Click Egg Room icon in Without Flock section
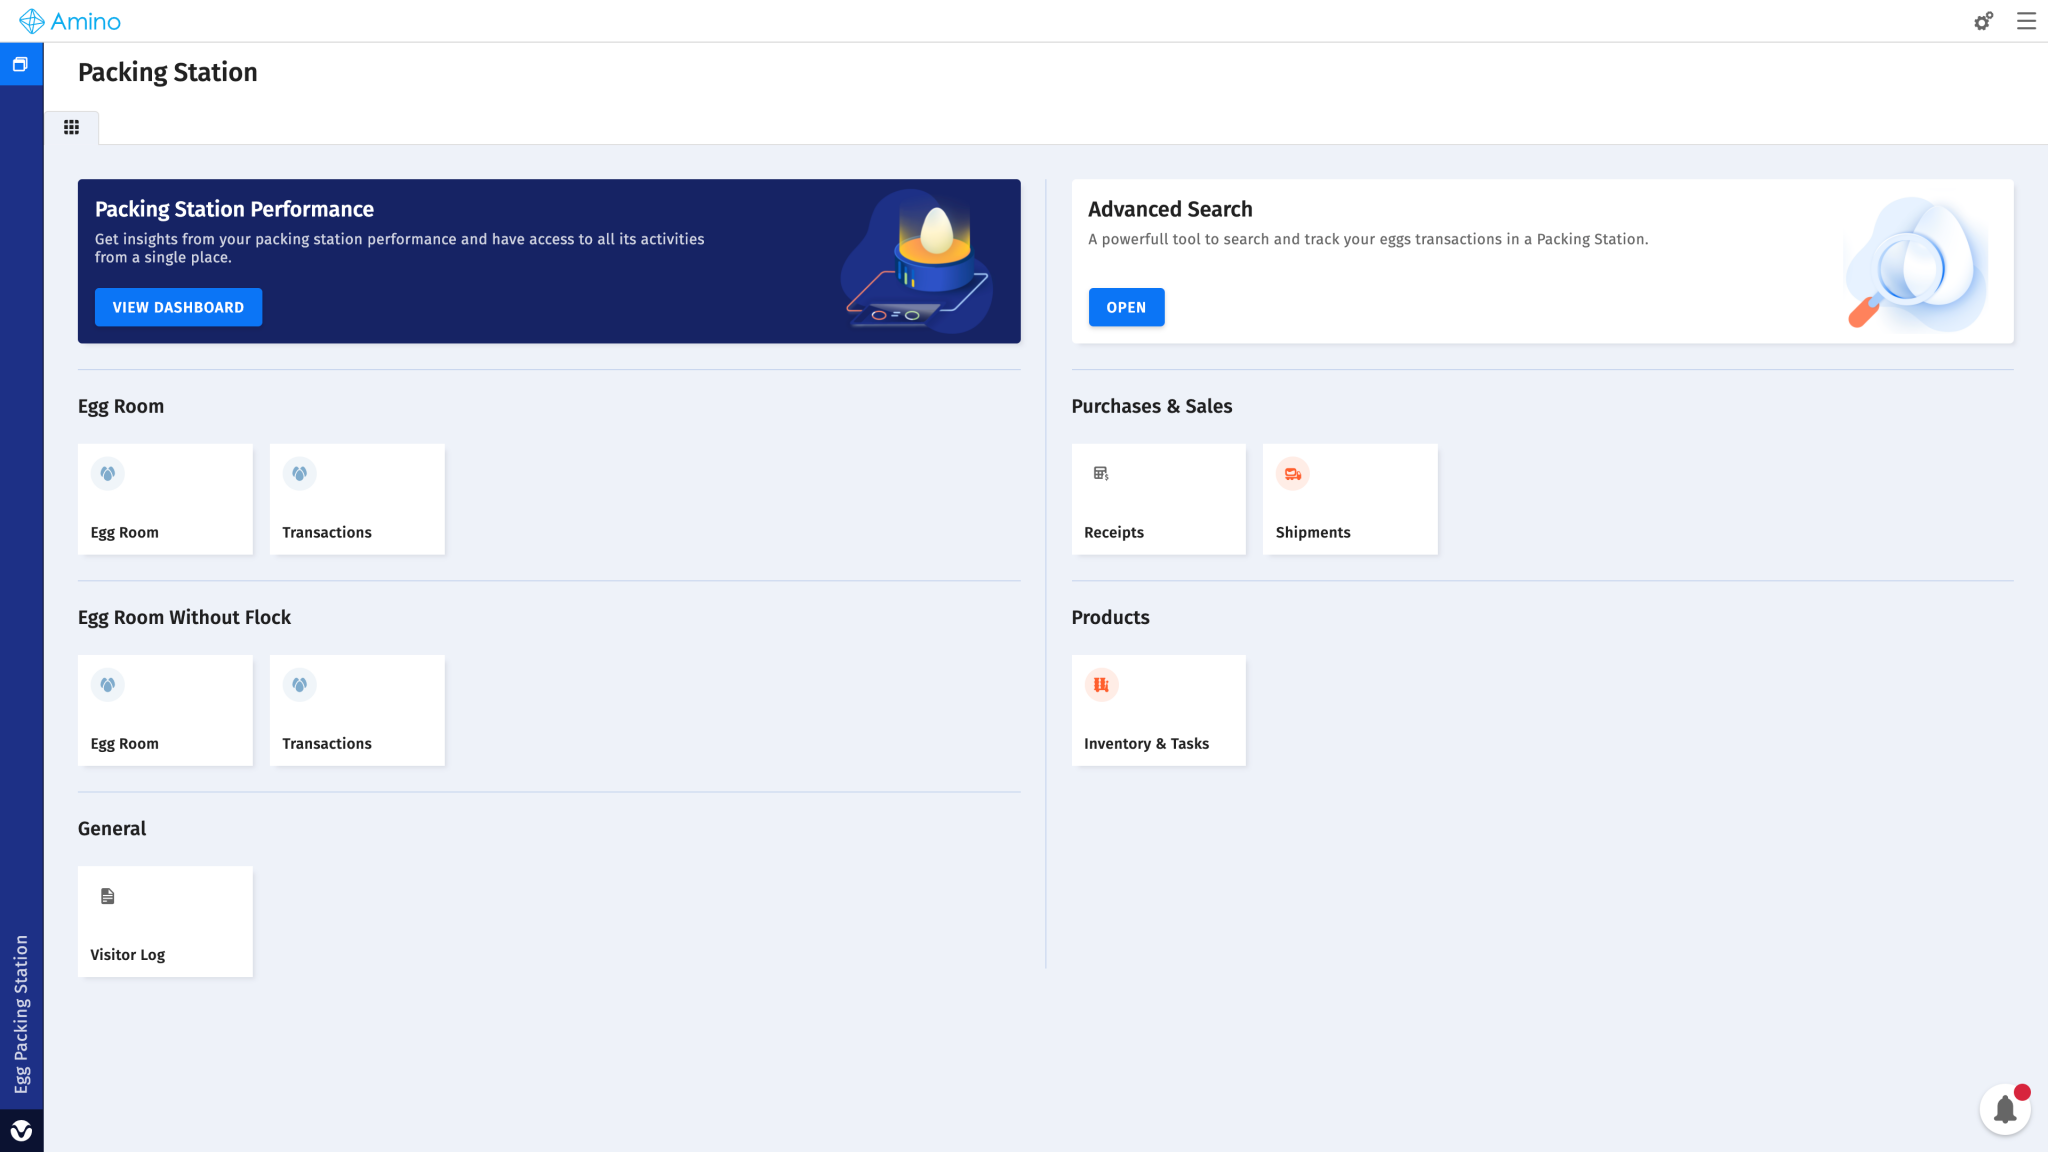This screenshot has width=2048, height=1152. pyautogui.click(x=107, y=684)
